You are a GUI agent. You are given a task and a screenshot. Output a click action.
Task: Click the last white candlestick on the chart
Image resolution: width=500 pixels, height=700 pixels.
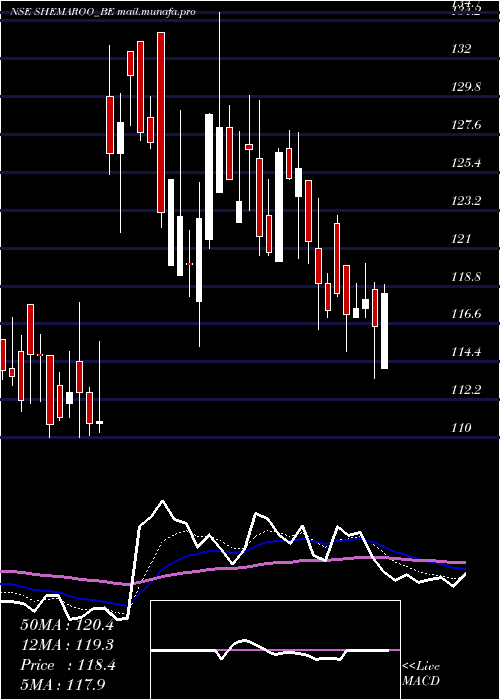384,331
